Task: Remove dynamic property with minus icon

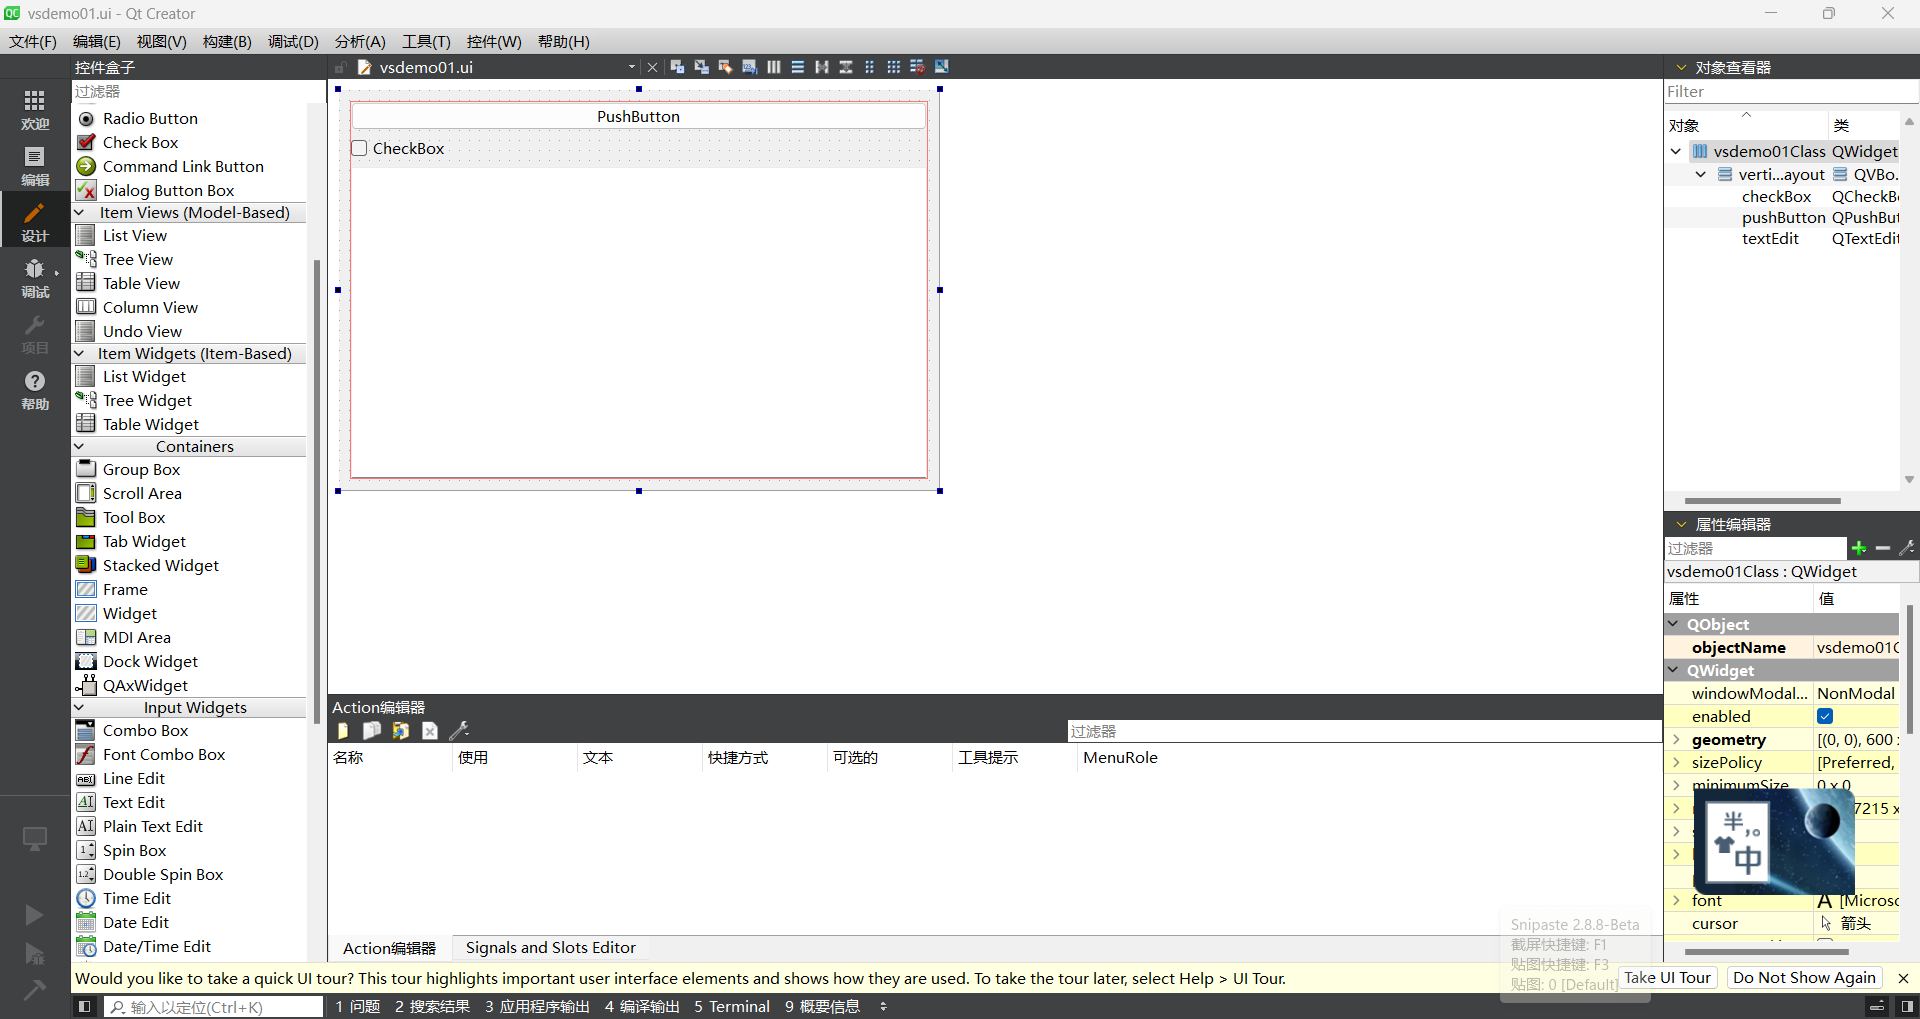Action: 1883,548
